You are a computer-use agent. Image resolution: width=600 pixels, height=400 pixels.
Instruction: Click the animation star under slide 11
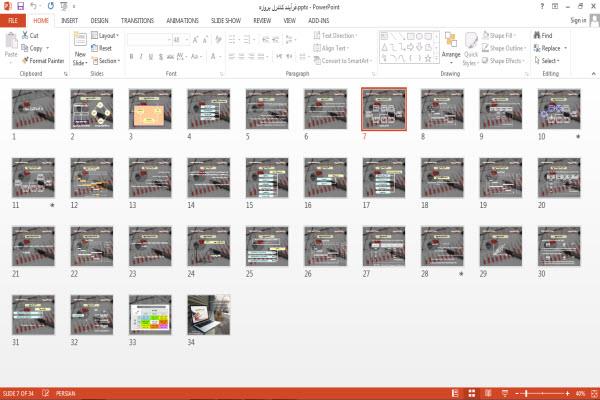click(52, 205)
